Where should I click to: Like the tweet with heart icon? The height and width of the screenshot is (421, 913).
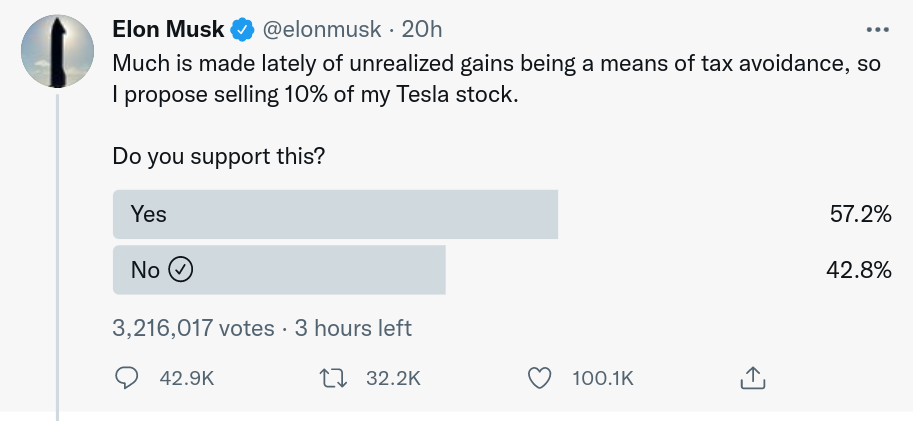(x=539, y=378)
